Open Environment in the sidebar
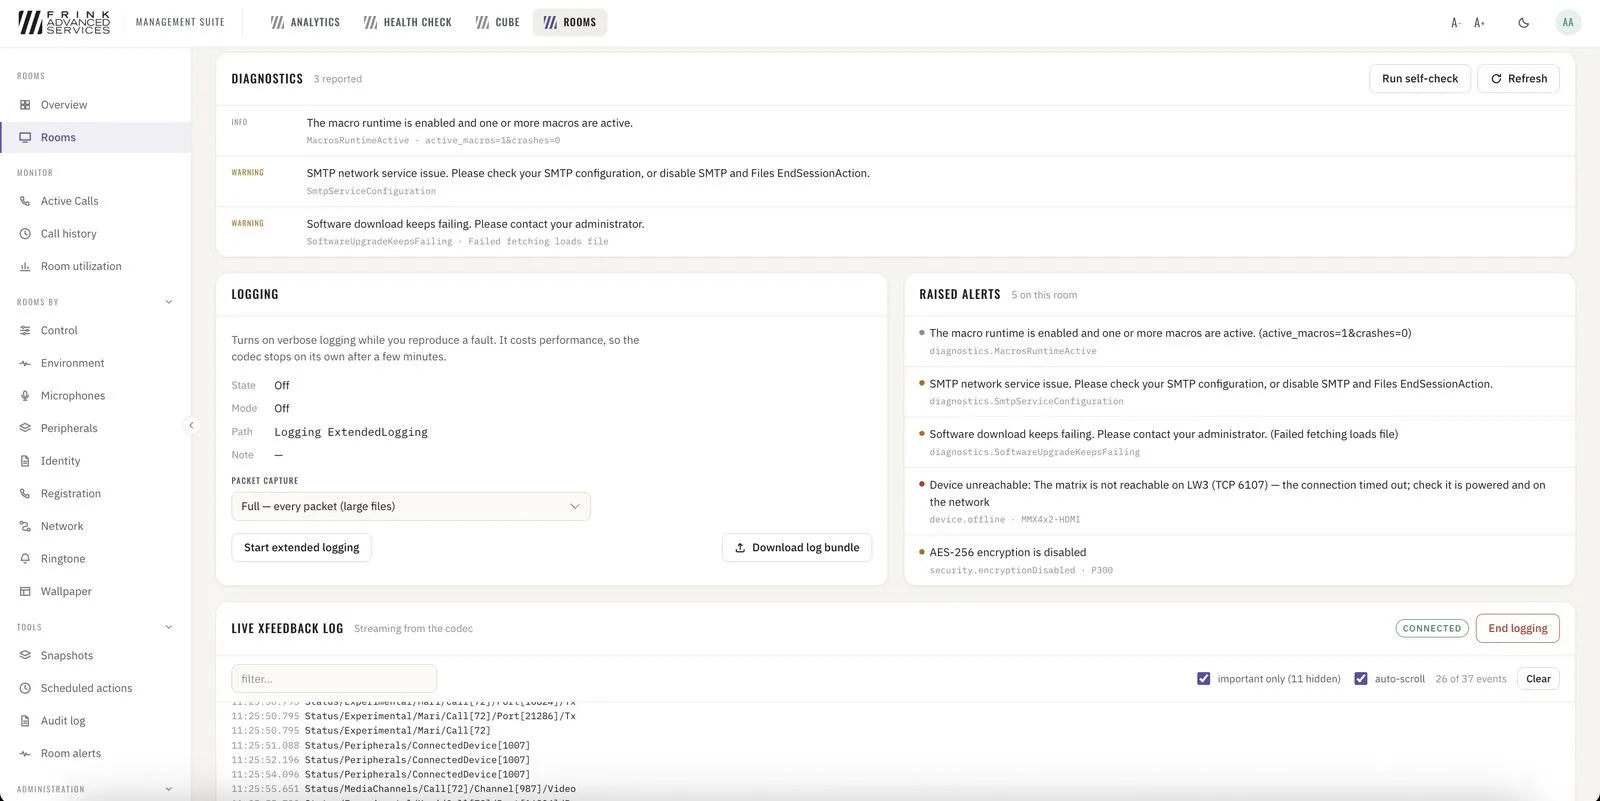 [95, 363]
